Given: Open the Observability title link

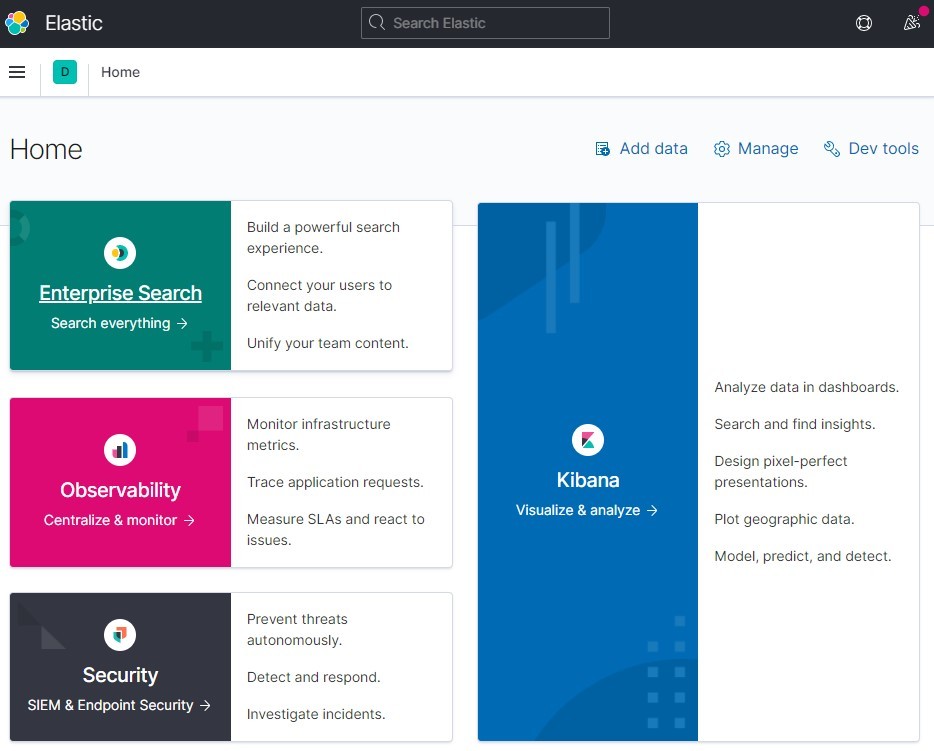Looking at the screenshot, I should click(x=120, y=490).
